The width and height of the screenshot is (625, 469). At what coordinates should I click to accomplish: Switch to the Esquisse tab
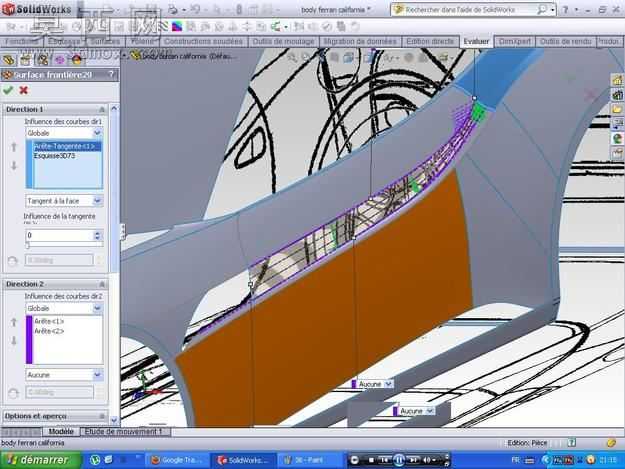point(64,41)
